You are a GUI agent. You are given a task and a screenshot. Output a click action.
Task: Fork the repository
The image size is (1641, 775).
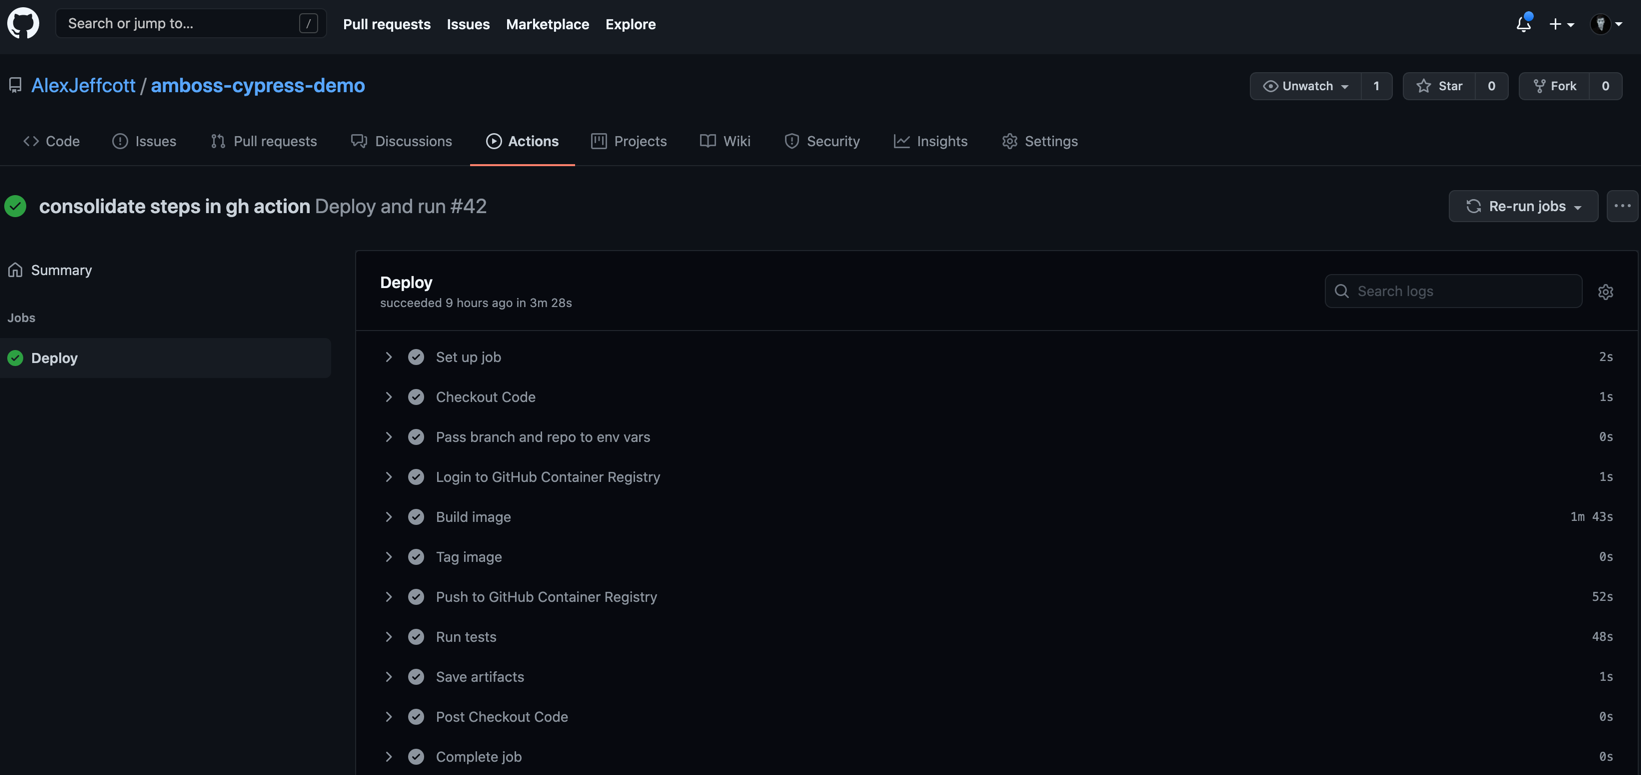click(x=1554, y=86)
